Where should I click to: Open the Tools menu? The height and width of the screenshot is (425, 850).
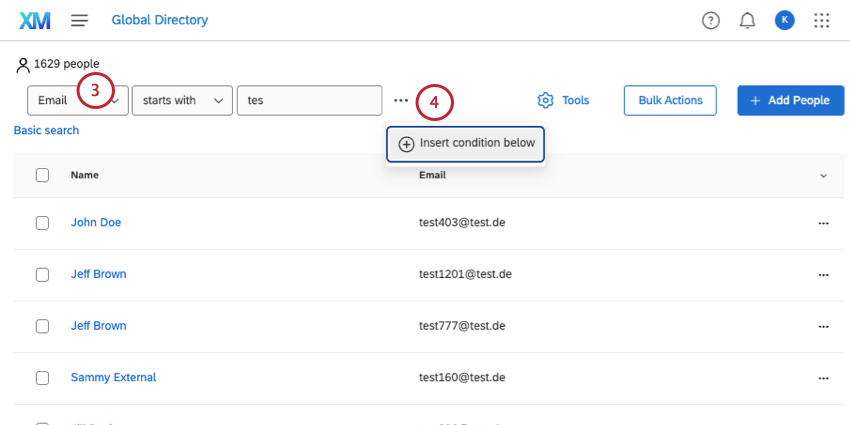point(563,100)
